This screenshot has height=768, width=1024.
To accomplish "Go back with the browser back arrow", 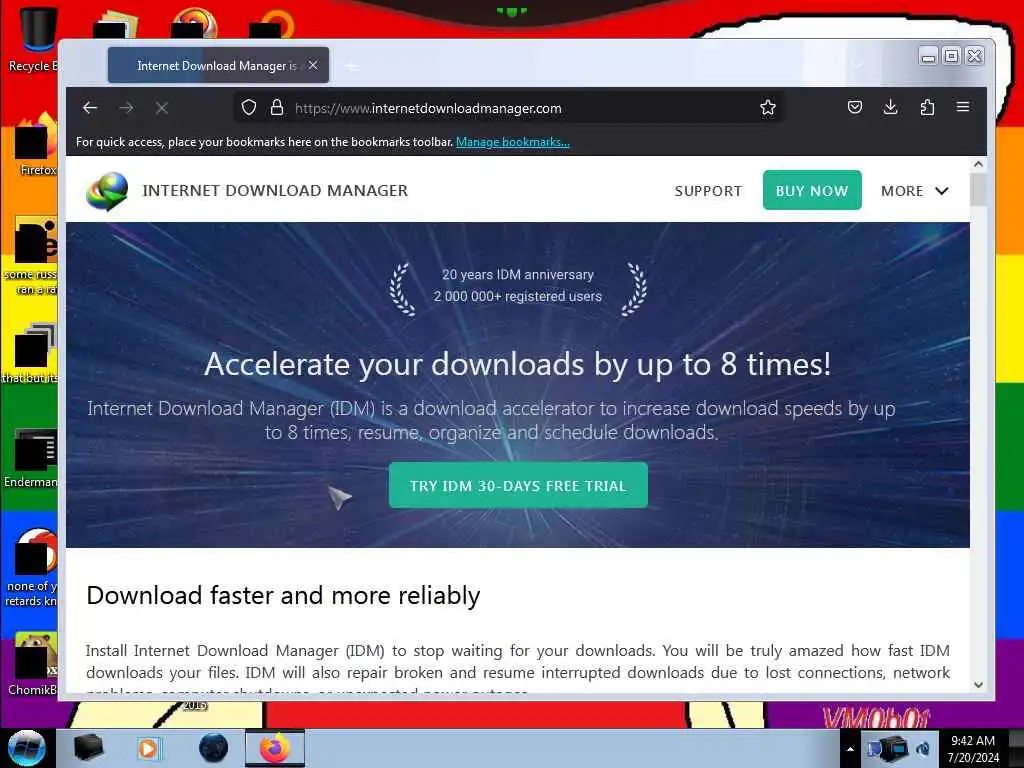I will [x=90, y=108].
